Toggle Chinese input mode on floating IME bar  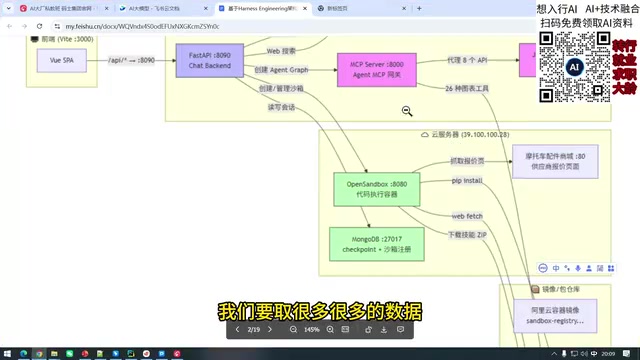coord(556,268)
